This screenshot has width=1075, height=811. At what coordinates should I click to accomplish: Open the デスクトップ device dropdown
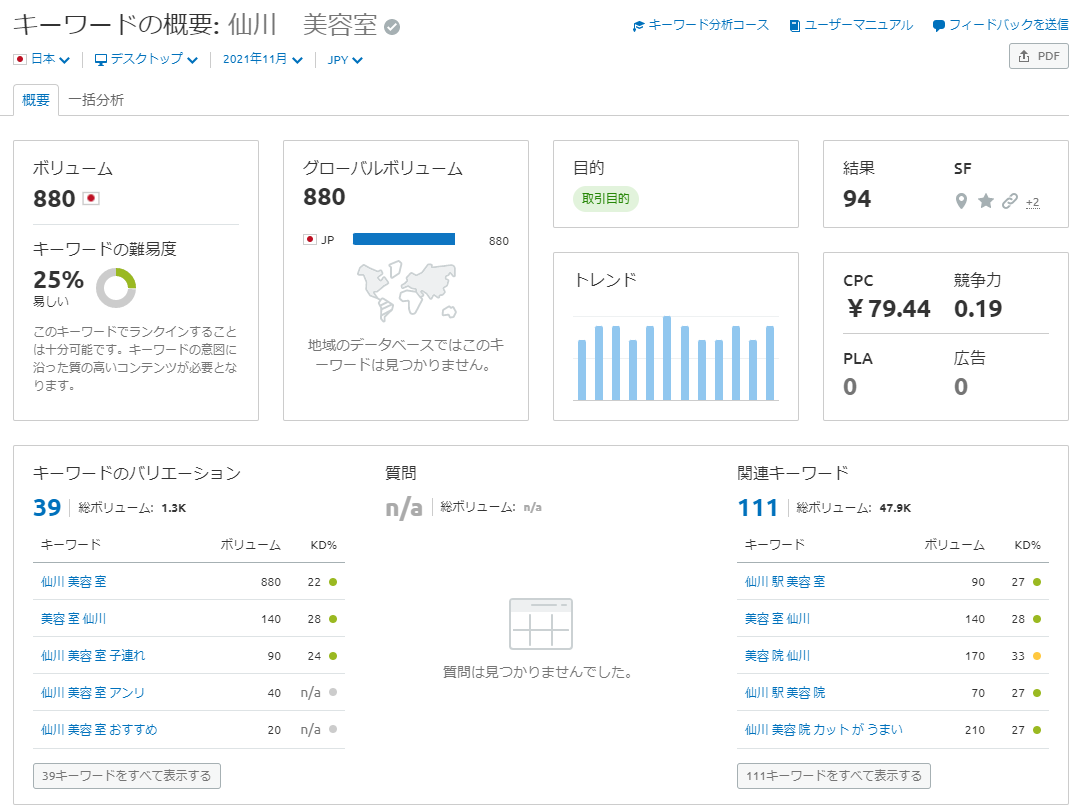146,60
